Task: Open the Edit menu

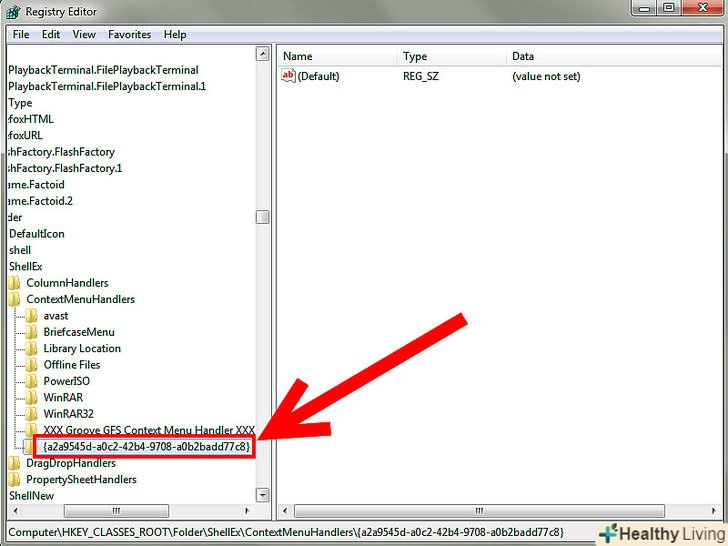Action: click(x=51, y=34)
